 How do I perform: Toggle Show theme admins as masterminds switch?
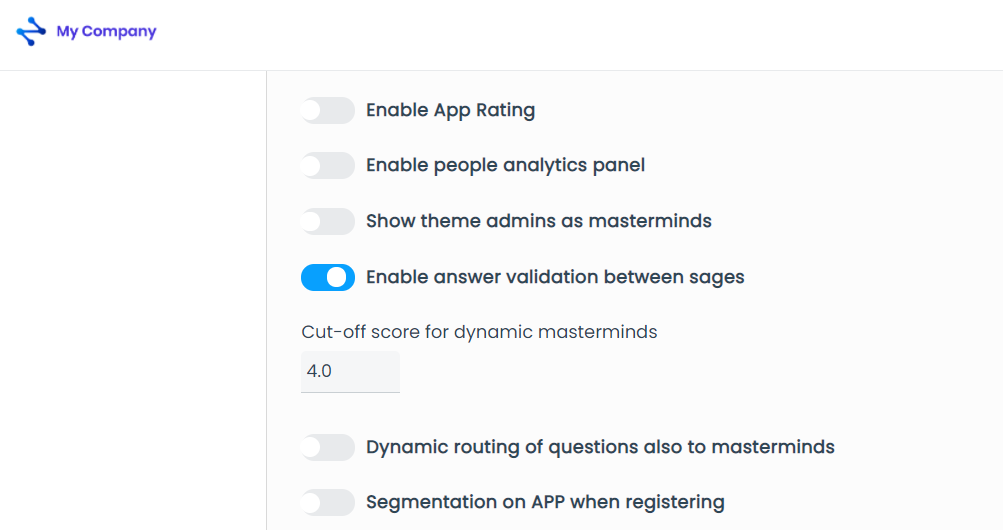click(328, 221)
